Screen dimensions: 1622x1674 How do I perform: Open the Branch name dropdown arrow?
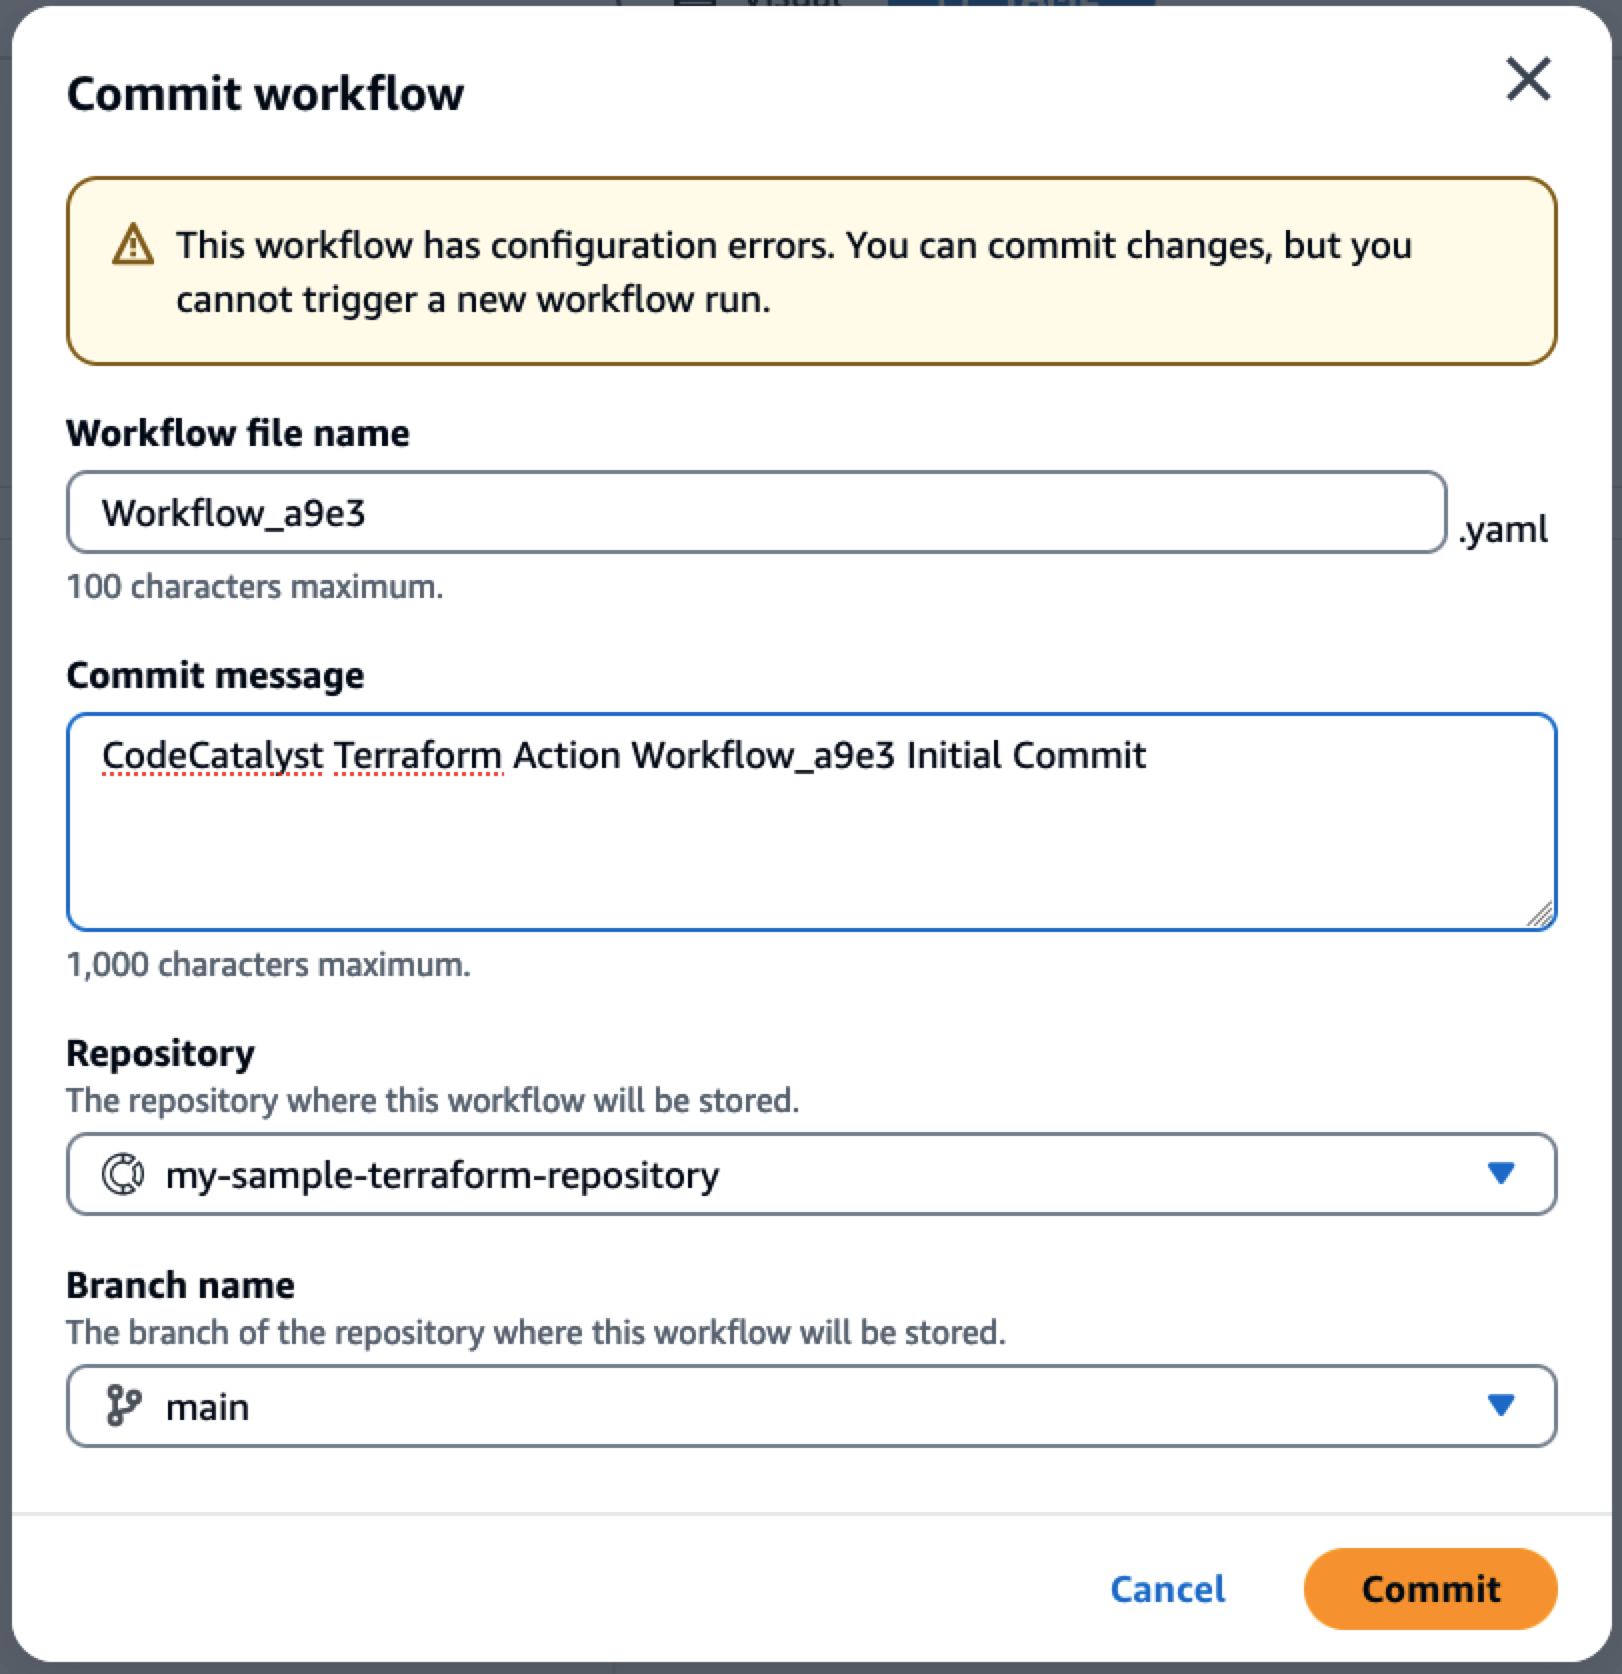(x=1501, y=1406)
